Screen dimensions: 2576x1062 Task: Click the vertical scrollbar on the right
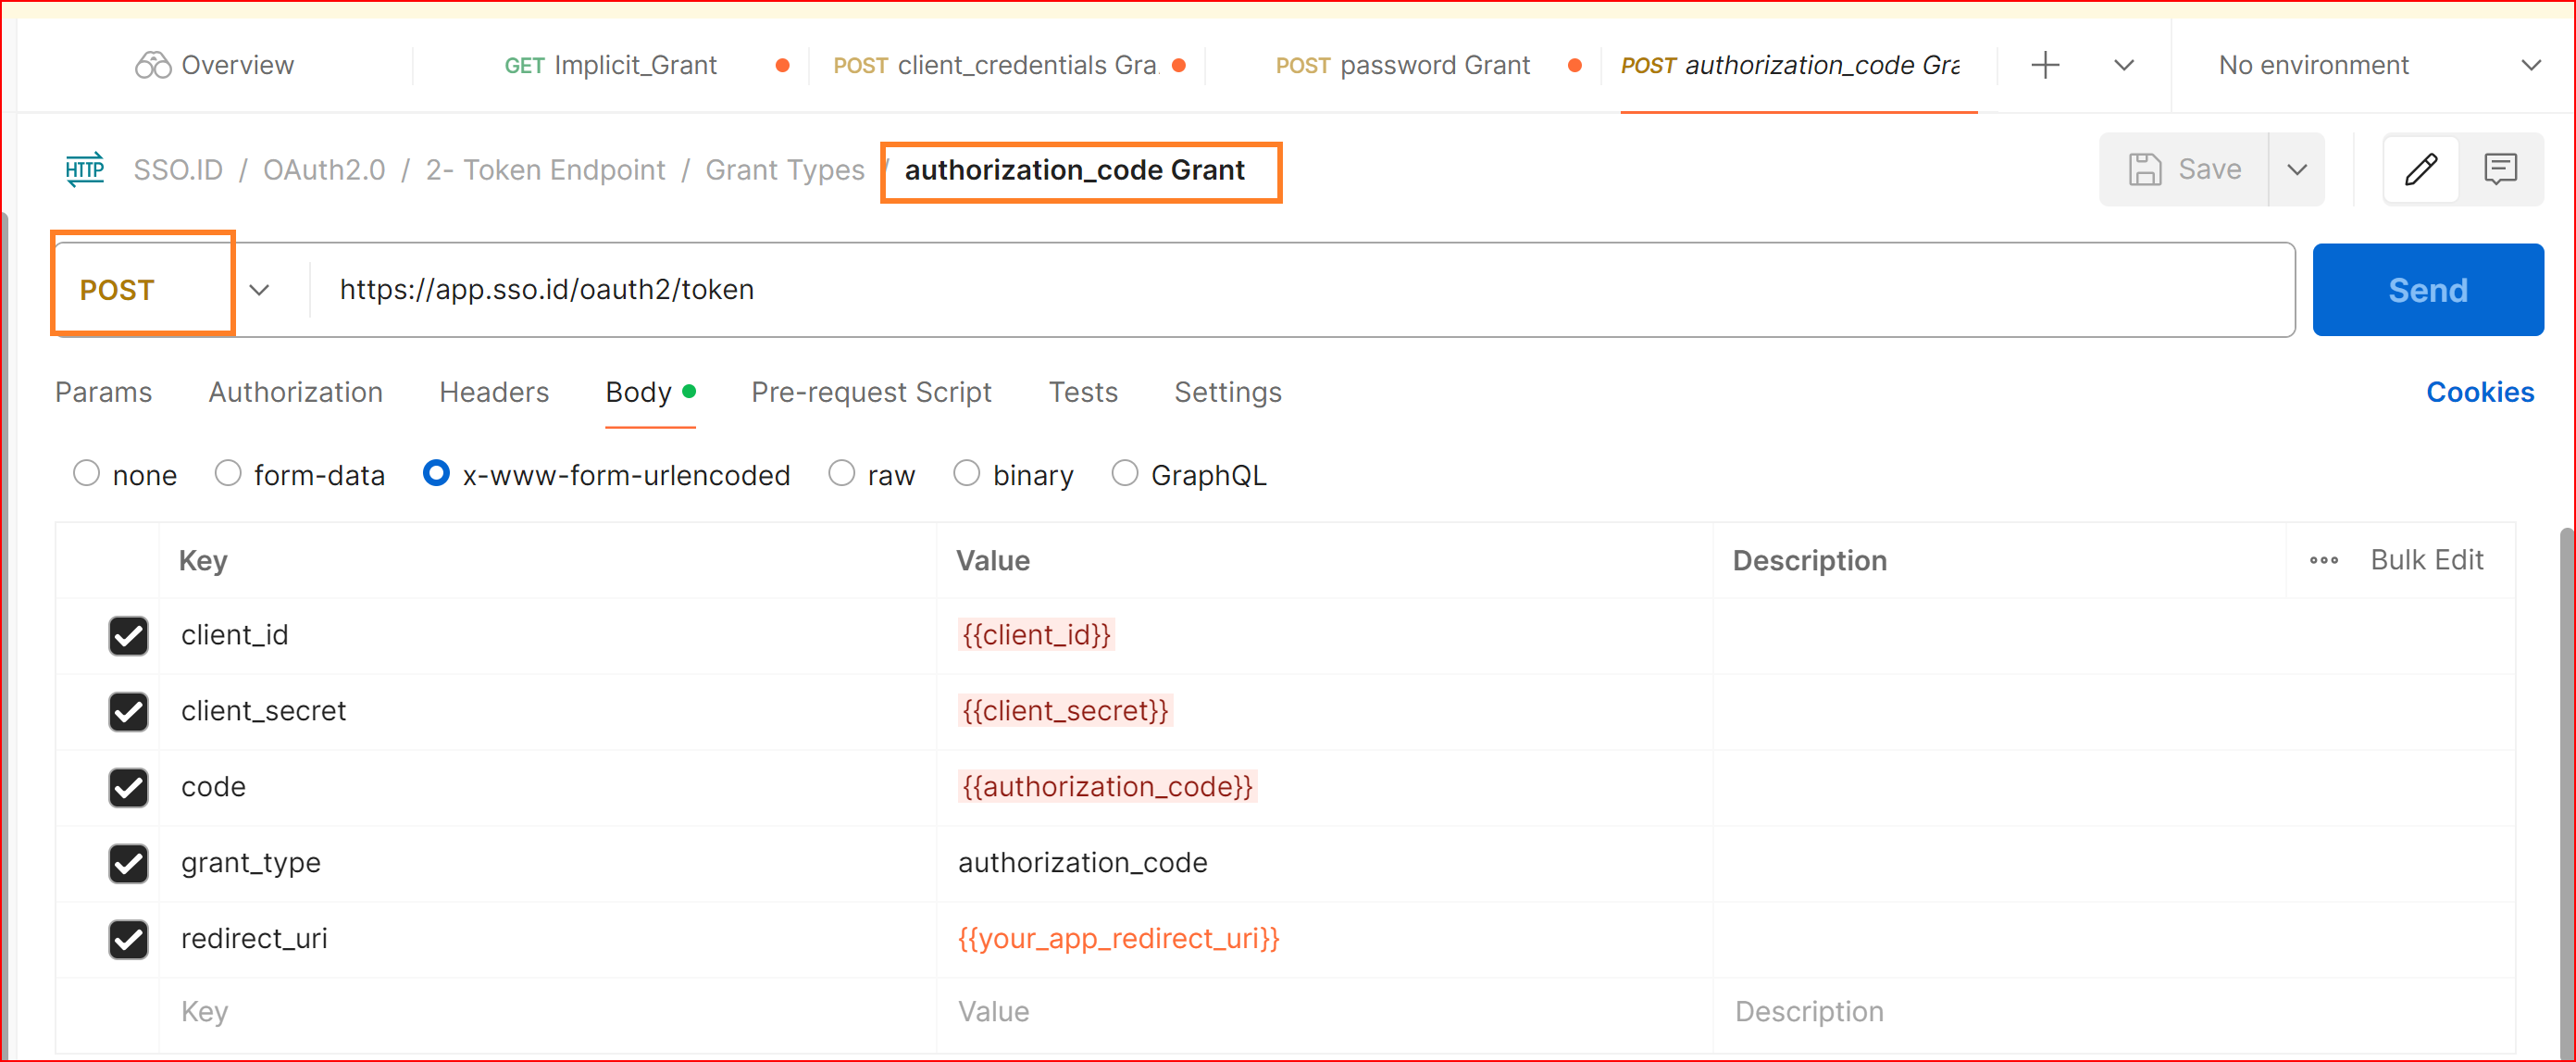click(2567, 795)
